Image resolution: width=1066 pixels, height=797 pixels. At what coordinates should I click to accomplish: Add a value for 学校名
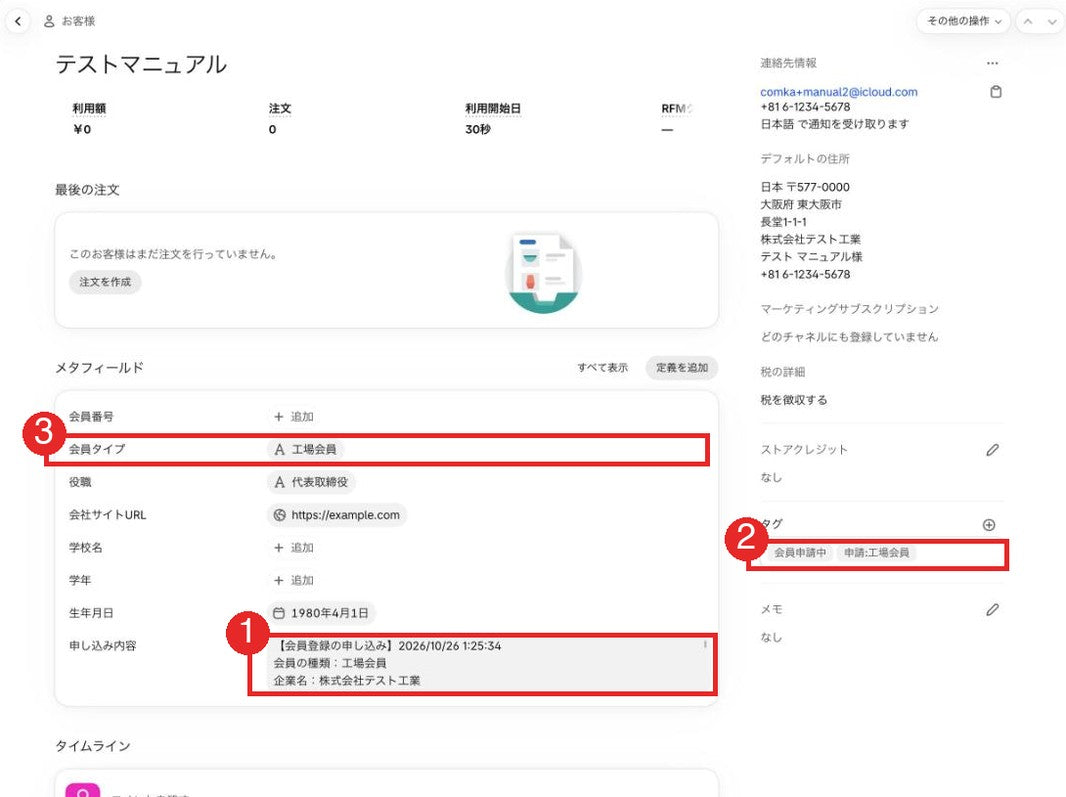coord(294,547)
